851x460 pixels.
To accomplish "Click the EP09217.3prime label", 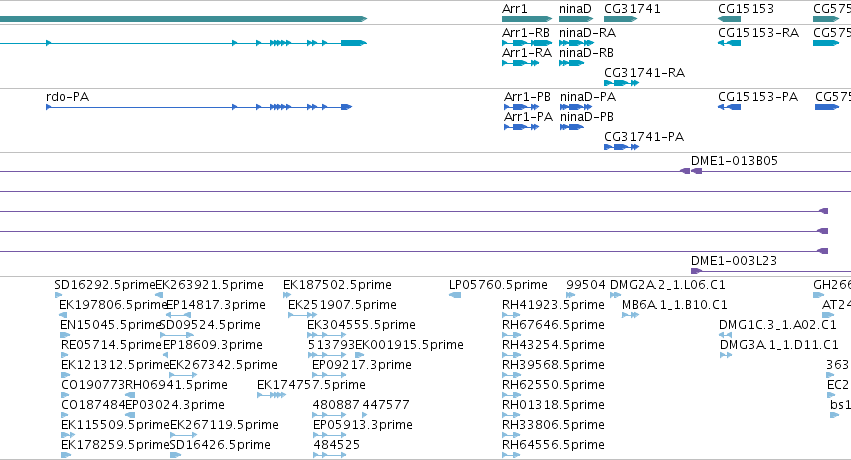I will (x=361, y=365).
